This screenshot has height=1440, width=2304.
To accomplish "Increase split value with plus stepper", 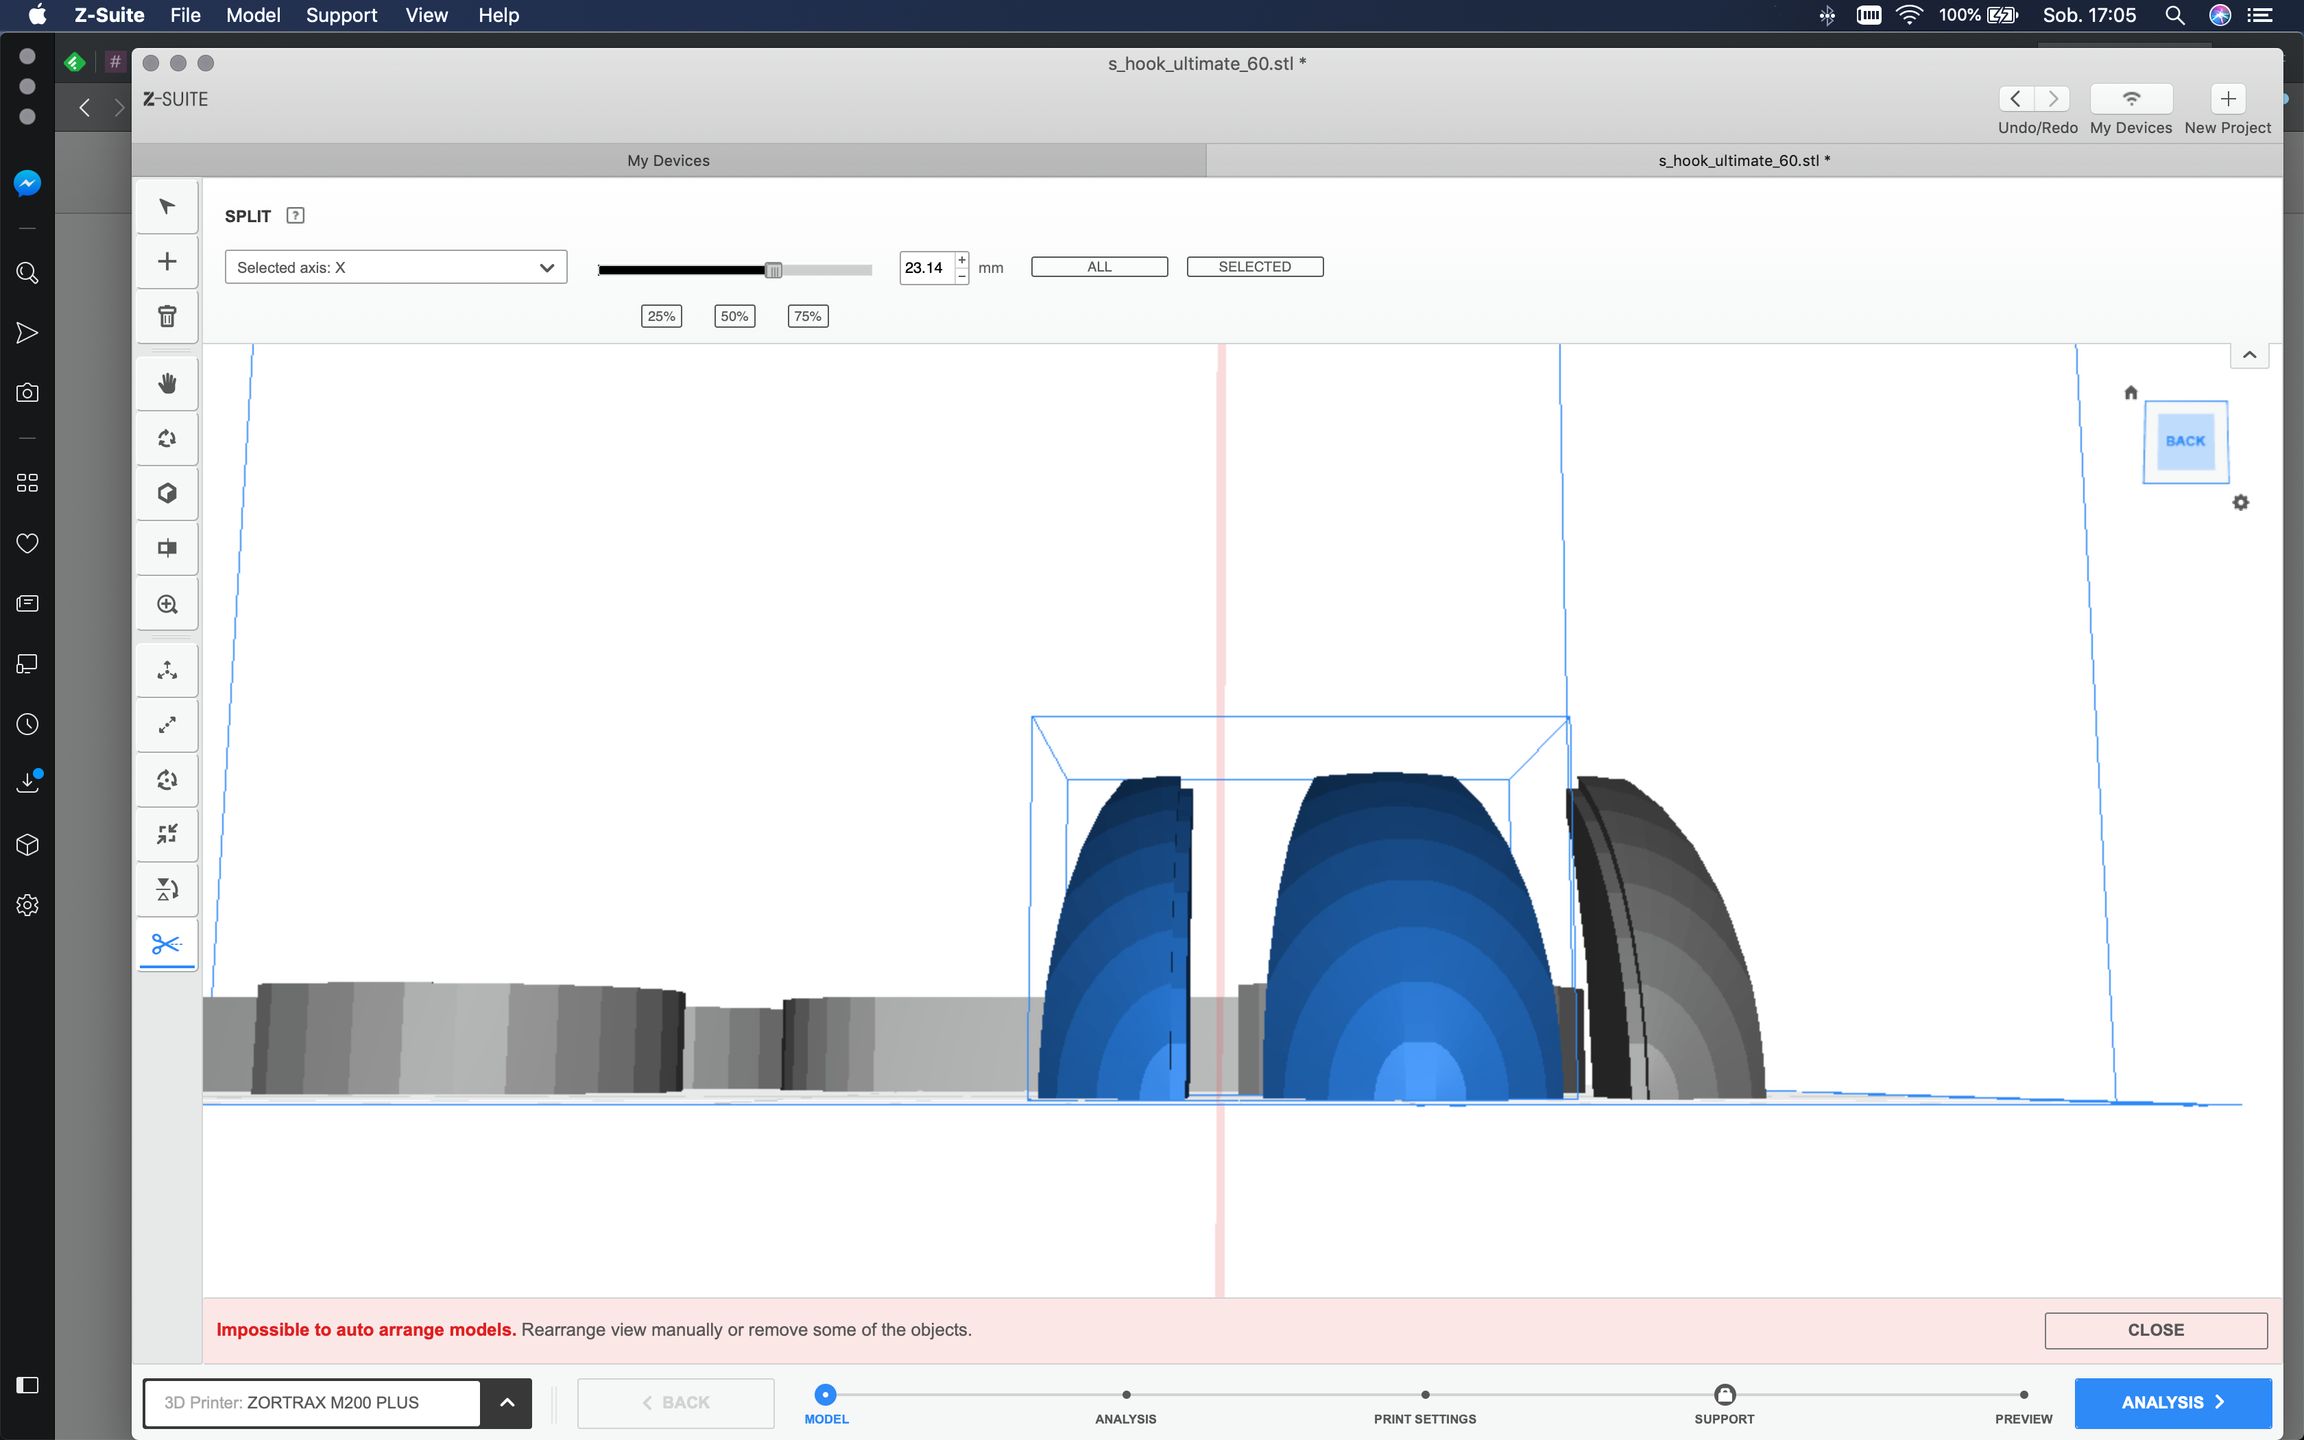I will 962,260.
